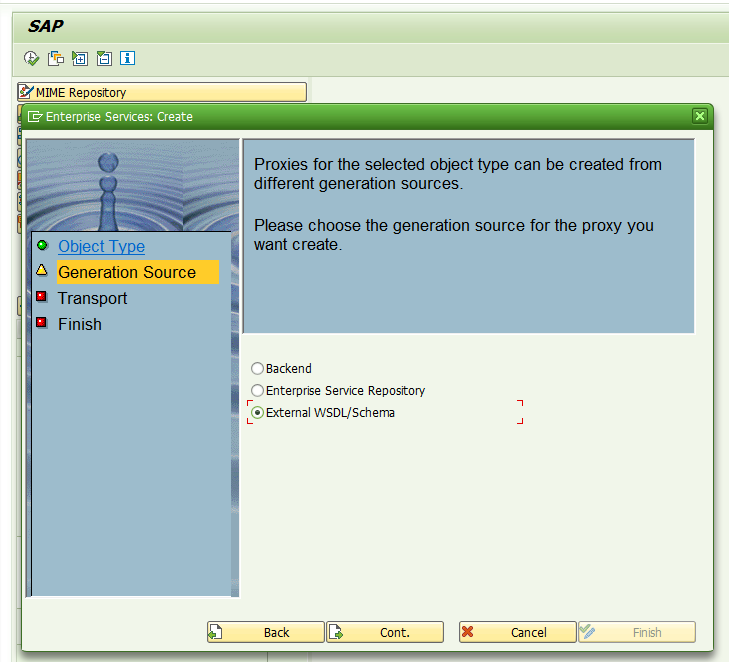729x662 pixels.
Task: Click the 'Proxies for the selected object type' text
Action: (380, 165)
